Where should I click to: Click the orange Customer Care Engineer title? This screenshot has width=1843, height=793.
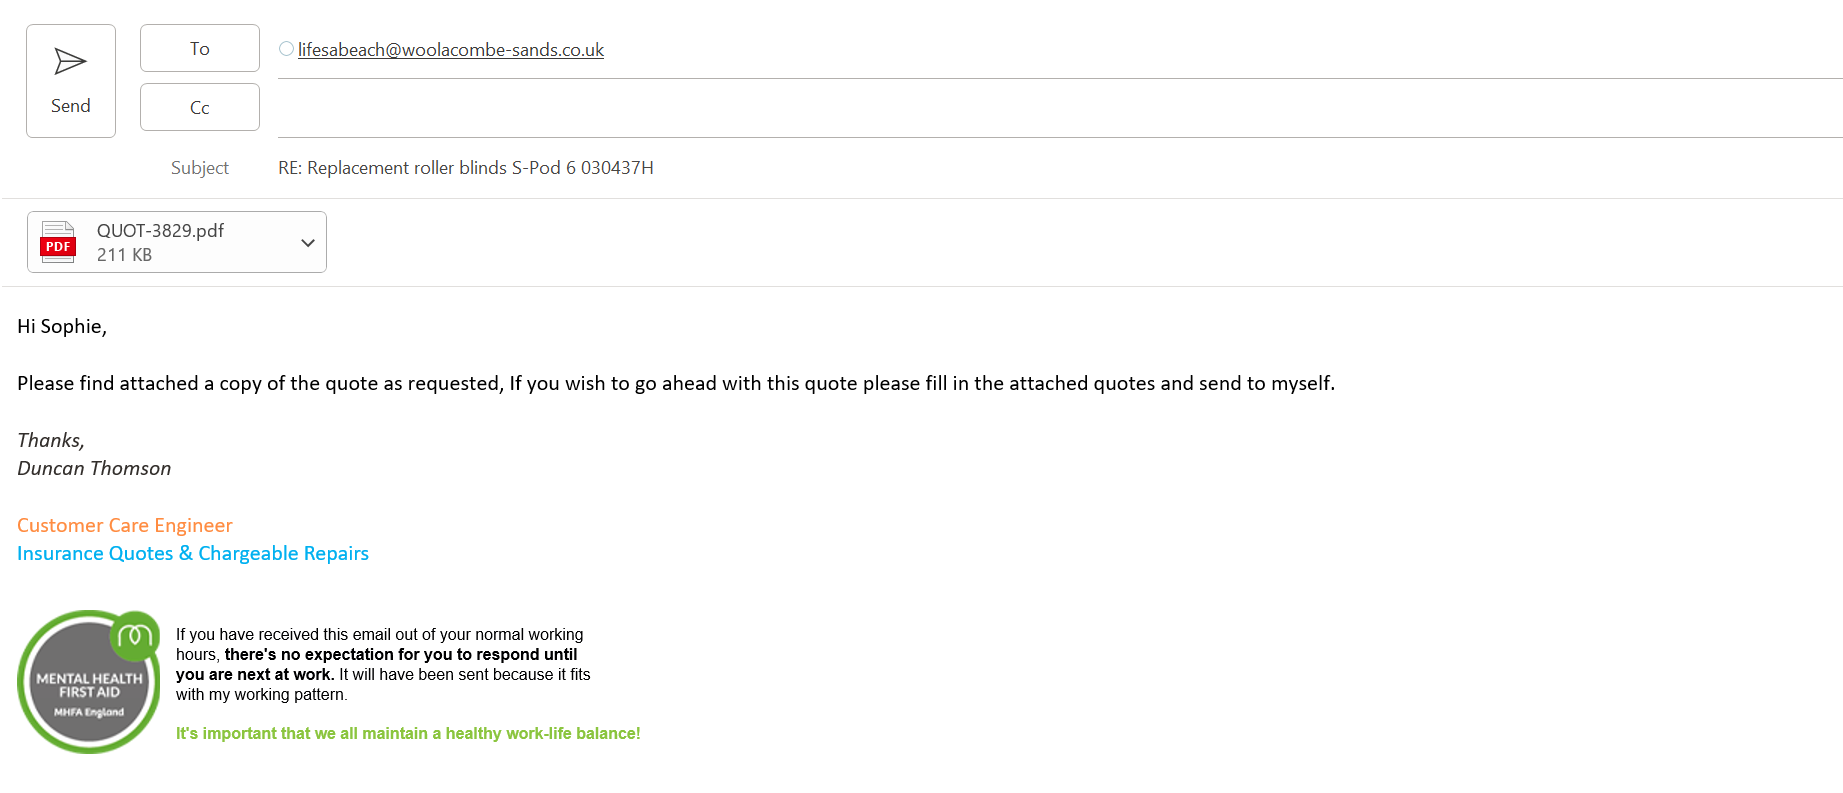coord(125,526)
